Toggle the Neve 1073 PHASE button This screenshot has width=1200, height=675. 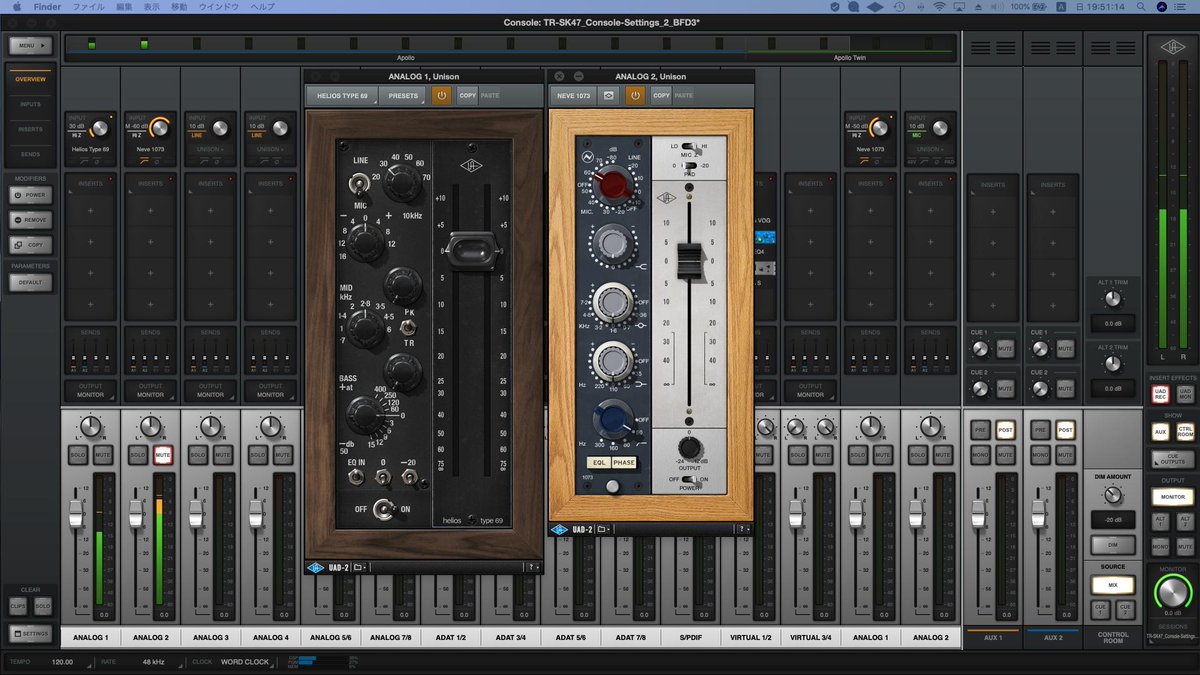624,463
